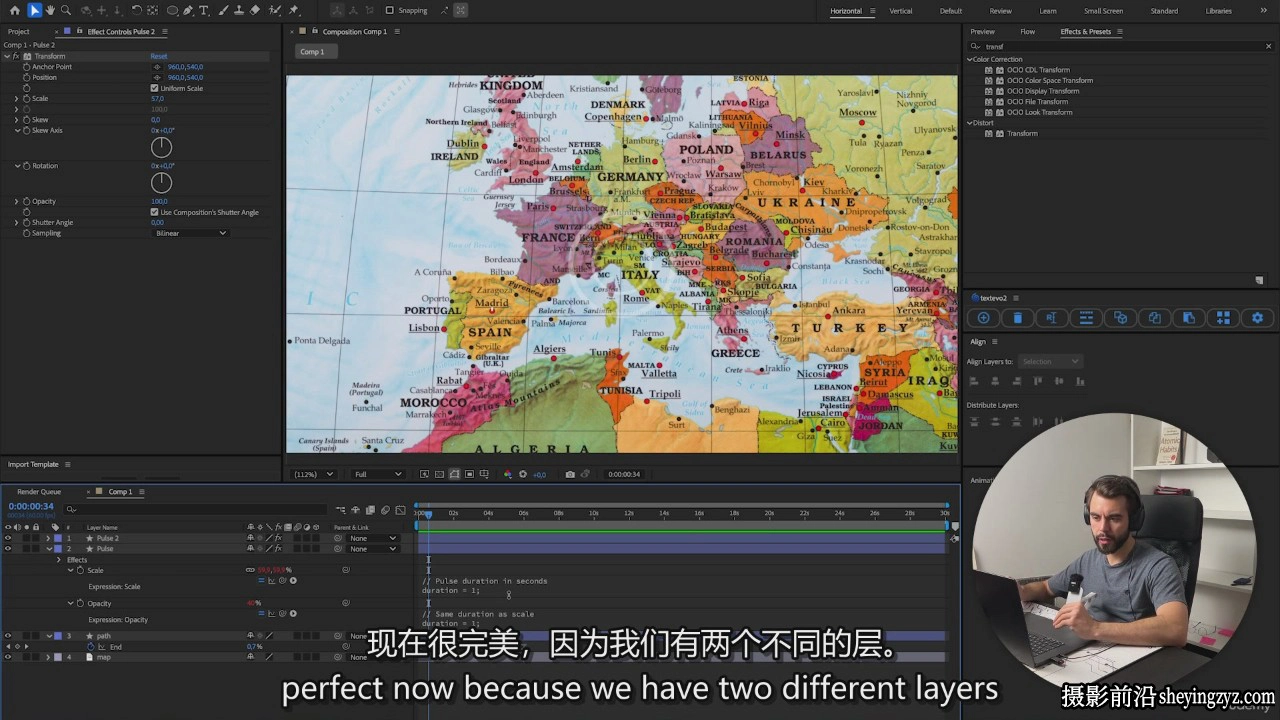Image resolution: width=1280 pixels, height=720 pixels.
Task: Select the Zoom magnifier tool
Action: click(x=66, y=10)
